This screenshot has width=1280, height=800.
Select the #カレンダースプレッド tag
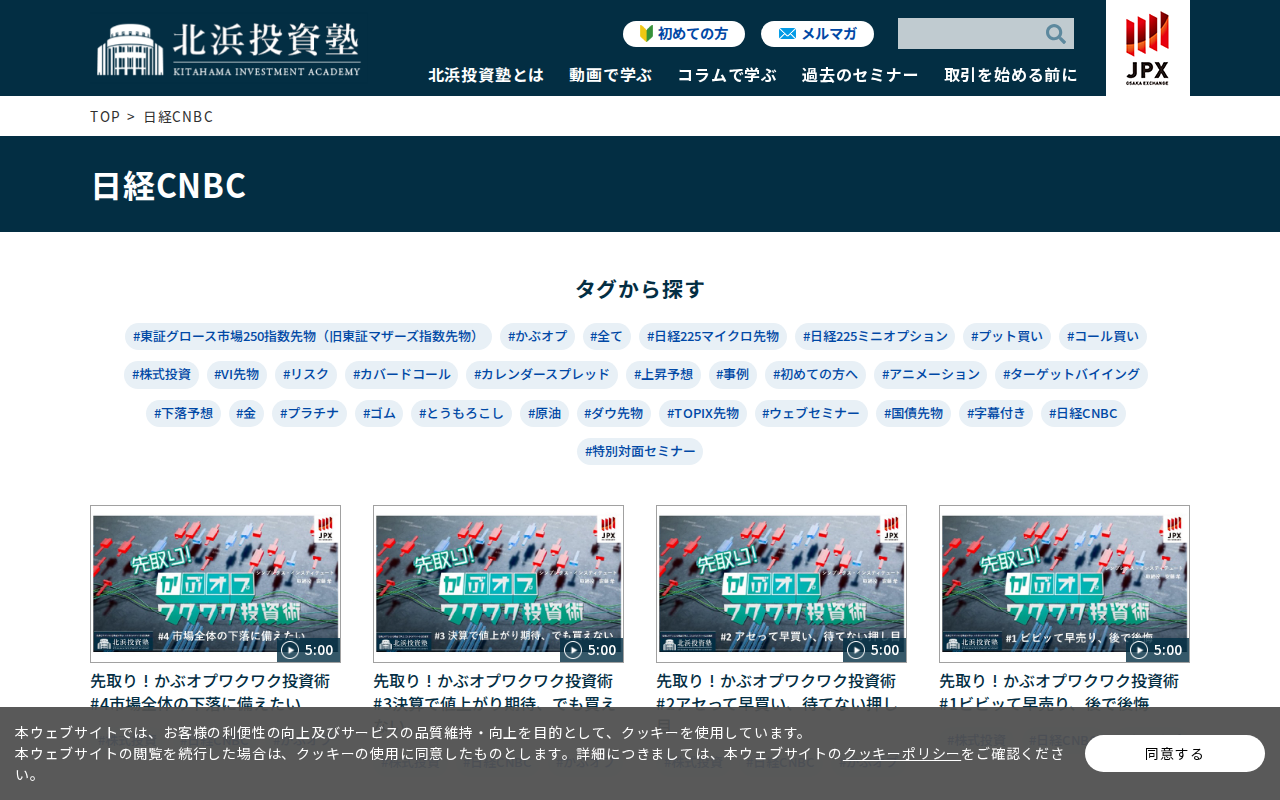pyautogui.click(x=542, y=375)
